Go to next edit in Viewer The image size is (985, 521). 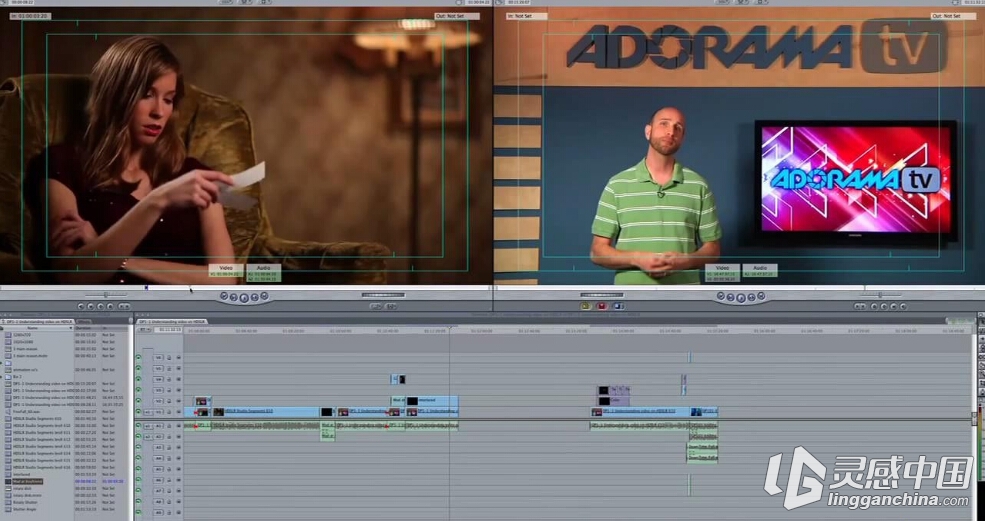(264, 295)
